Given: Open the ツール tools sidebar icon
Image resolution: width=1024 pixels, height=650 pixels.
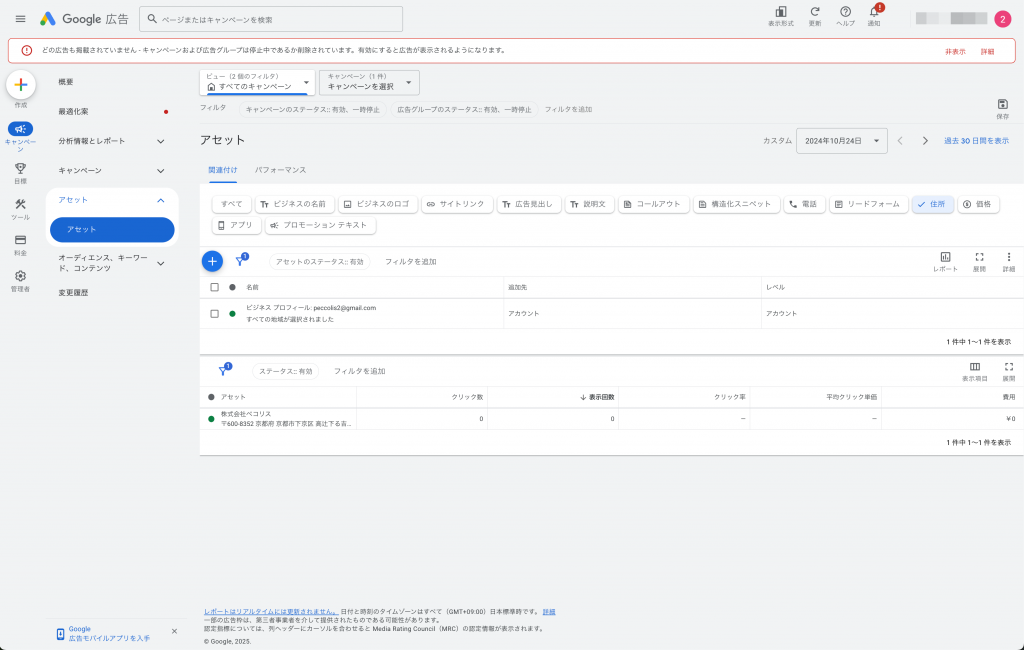Looking at the screenshot, I should tap(20, 205).
